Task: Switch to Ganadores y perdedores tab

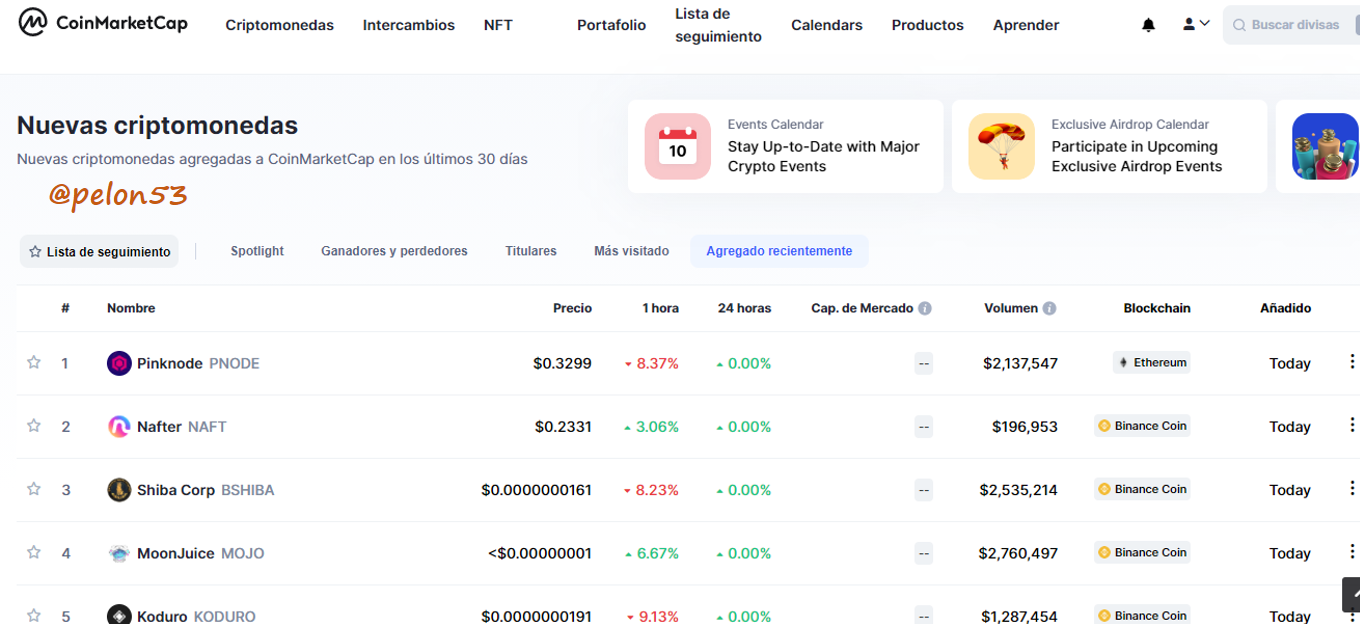Action: click(394, 251)
